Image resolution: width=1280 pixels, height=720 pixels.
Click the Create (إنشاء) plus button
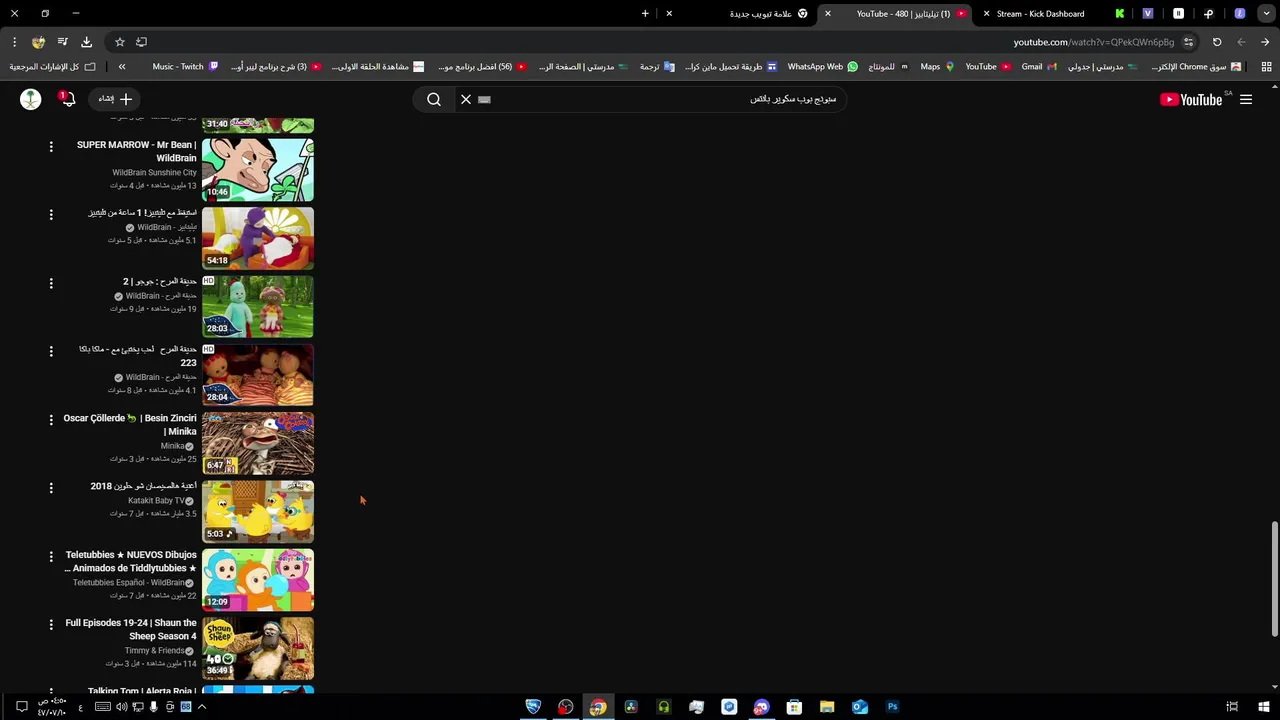tap(116, 99)
